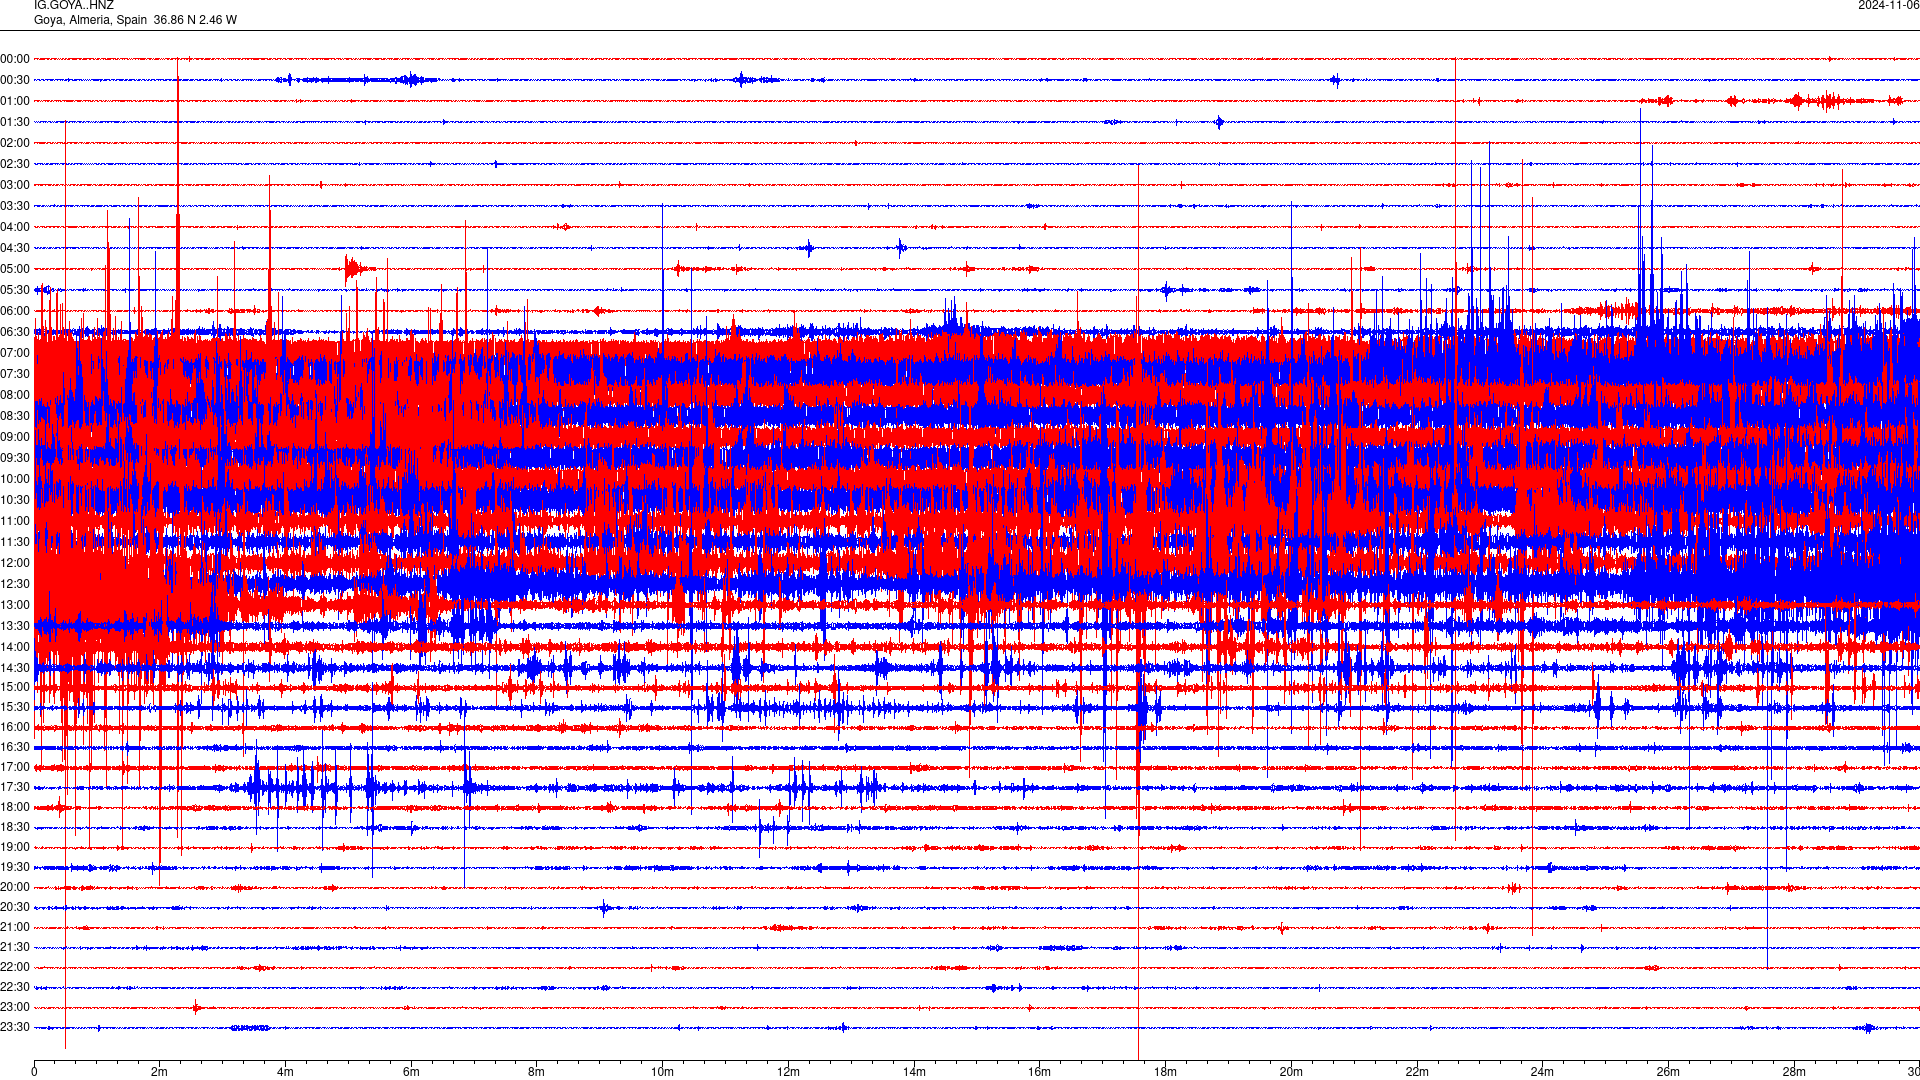Select the 05:30 time row label
This screenshot has width=1920, height=1080.
pos(15,290)
